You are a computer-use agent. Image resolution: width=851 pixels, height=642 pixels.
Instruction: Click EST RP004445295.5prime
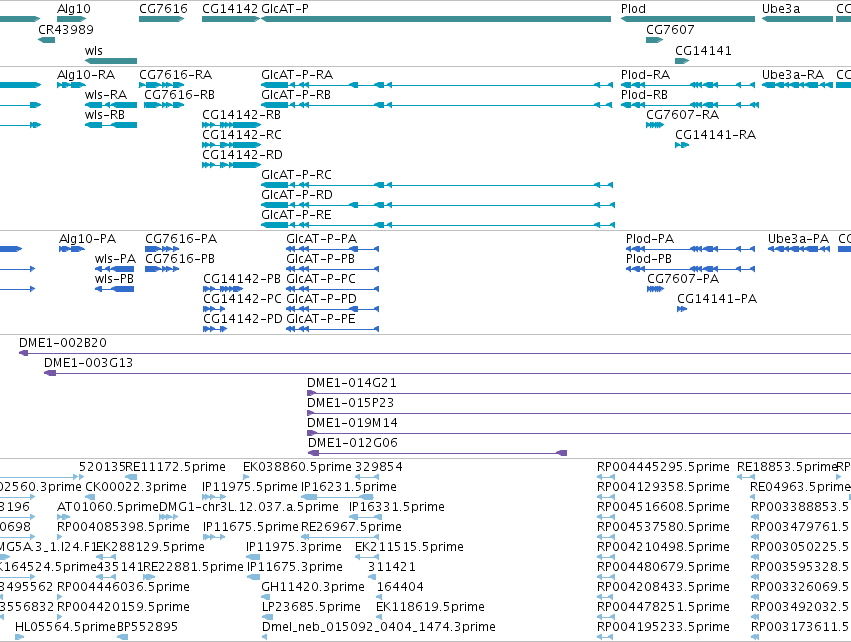tap(663, 467)
